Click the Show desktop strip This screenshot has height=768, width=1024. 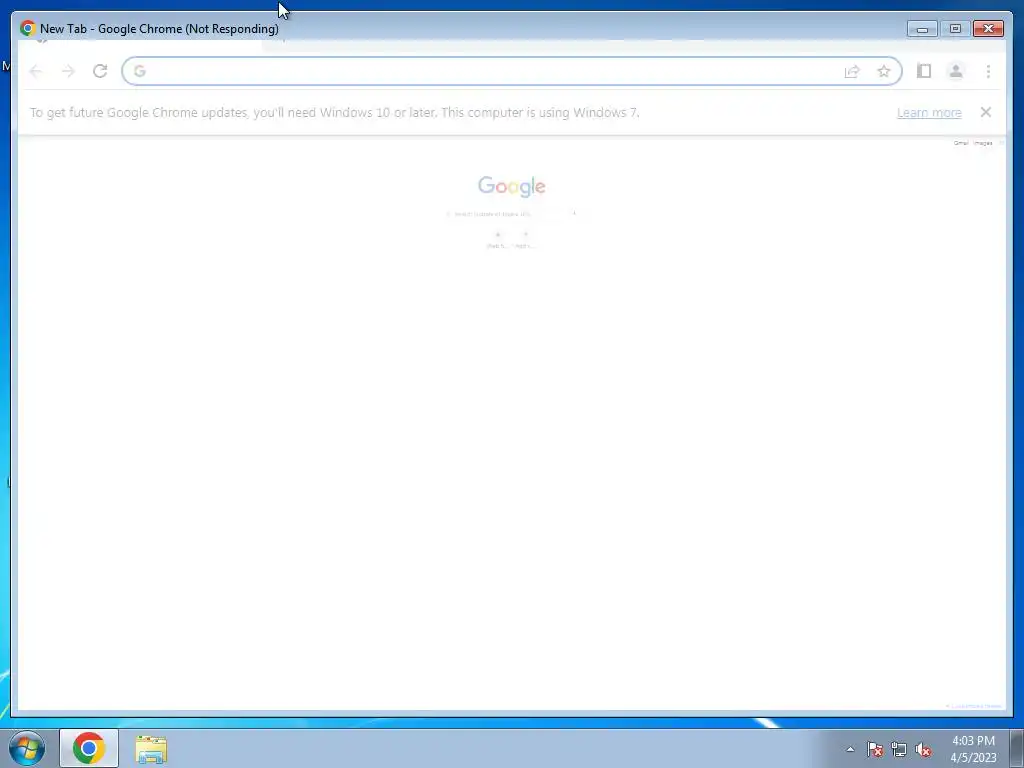[x=1017, y=748]
